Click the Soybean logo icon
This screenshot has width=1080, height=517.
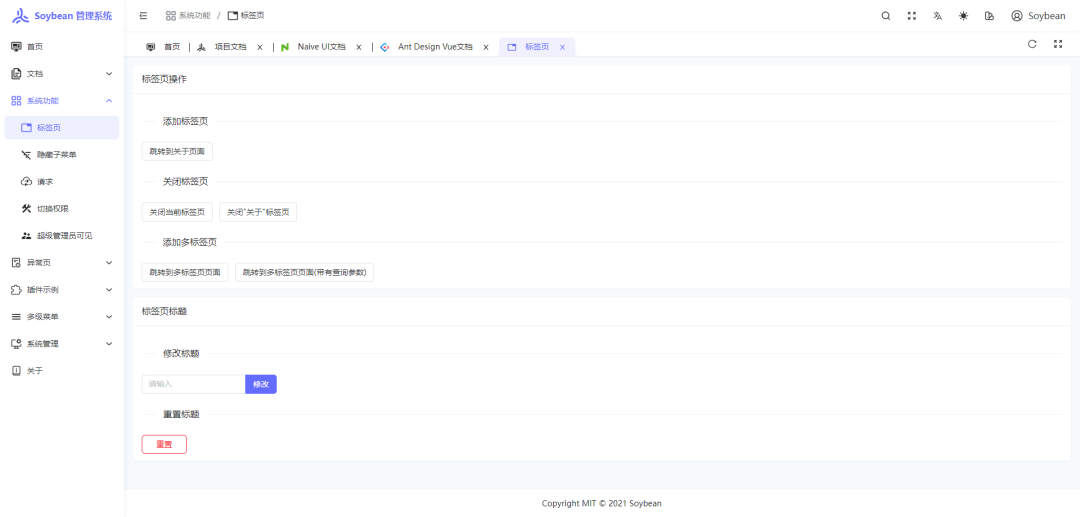point(20,16)
